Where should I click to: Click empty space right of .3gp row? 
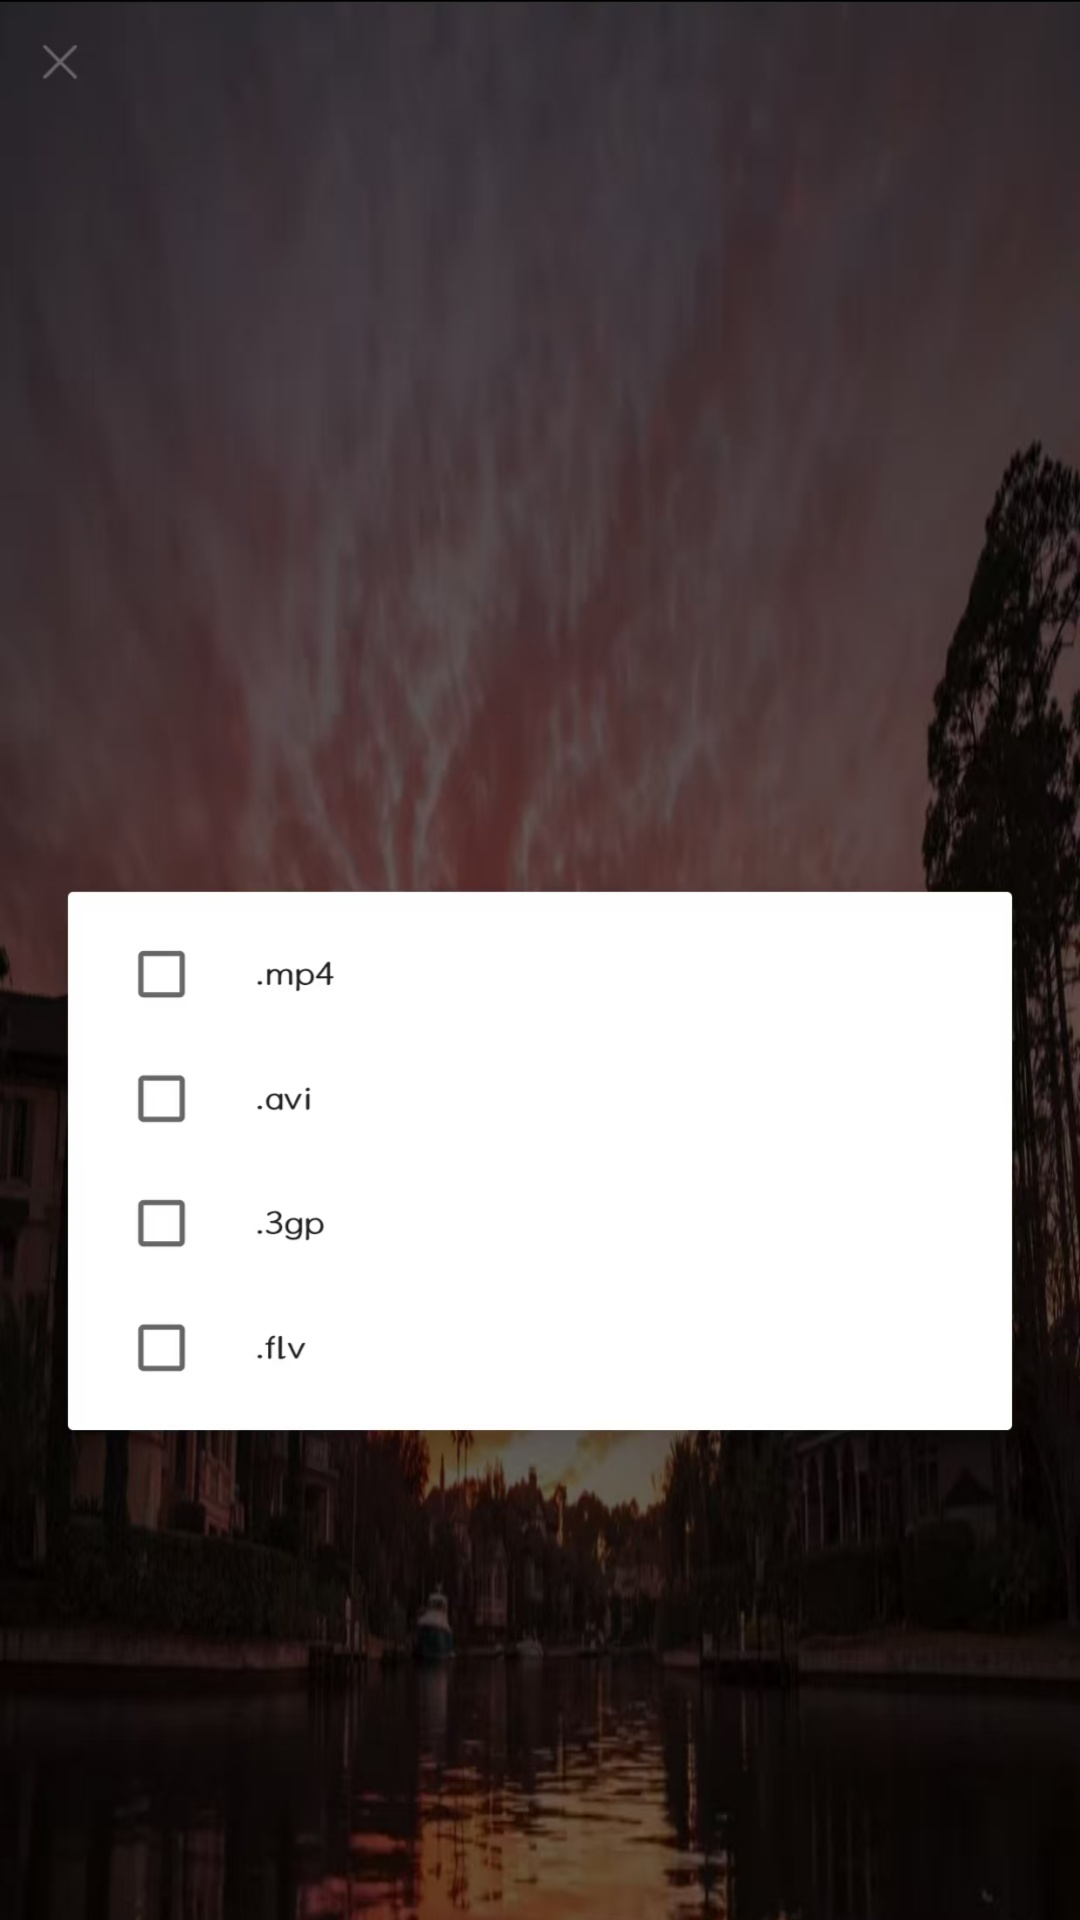click(x=670, y=1223)
